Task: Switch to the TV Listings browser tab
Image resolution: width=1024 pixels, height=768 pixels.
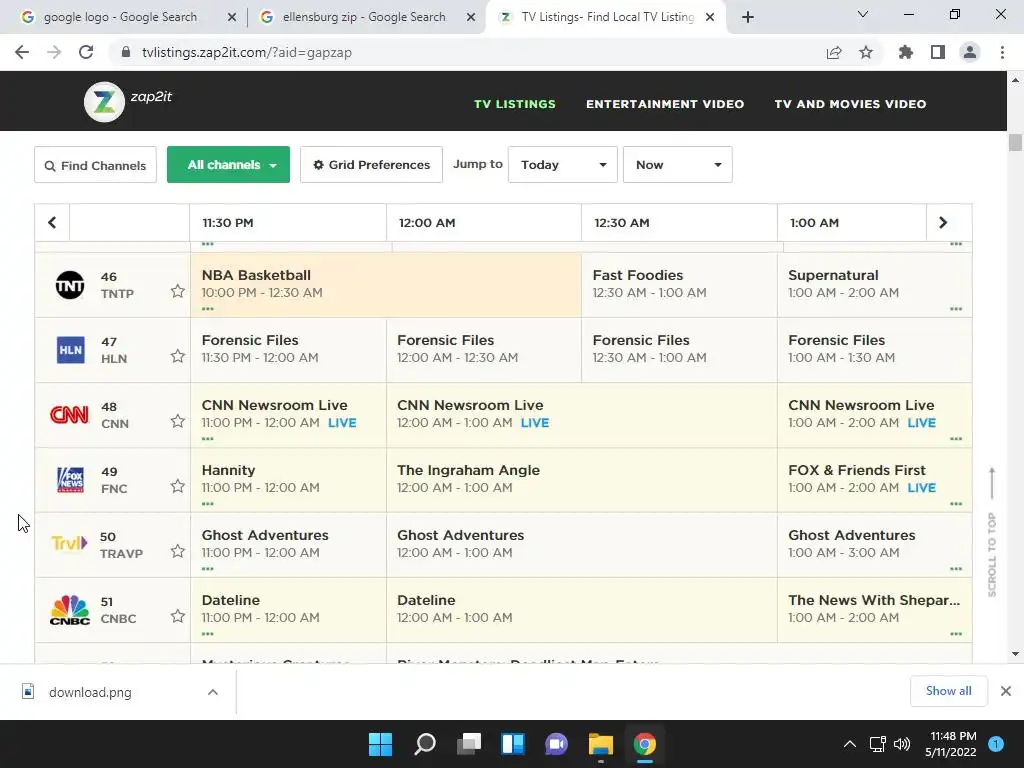Action: click(x=605, y=17)
